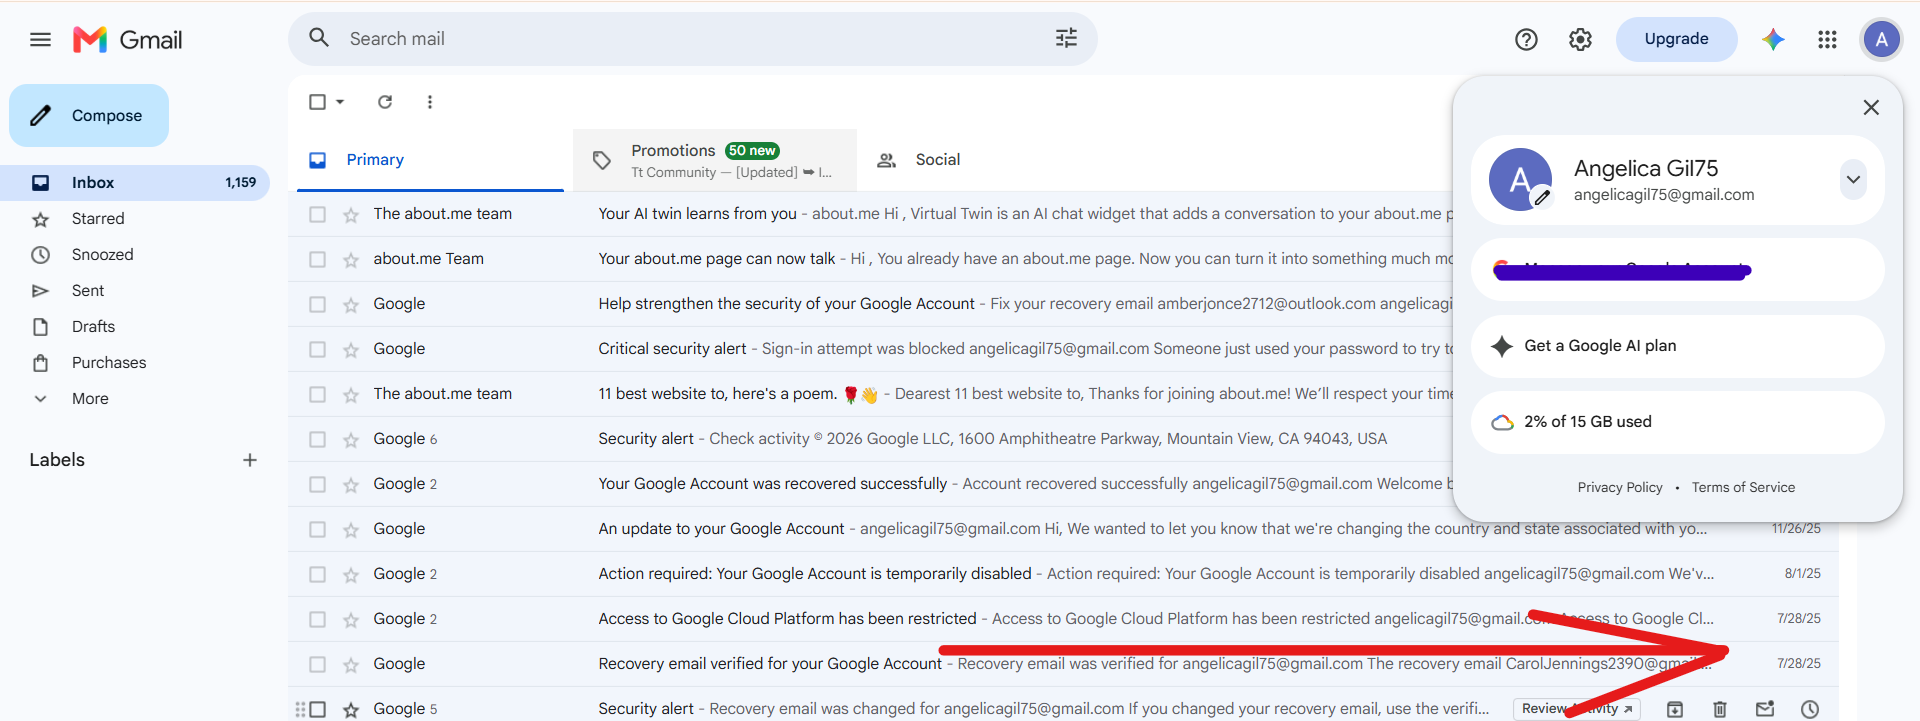Check the 'Account was recovered successfully' email
The width and height of the screenshot is (1920, 721).
[317, 484]
